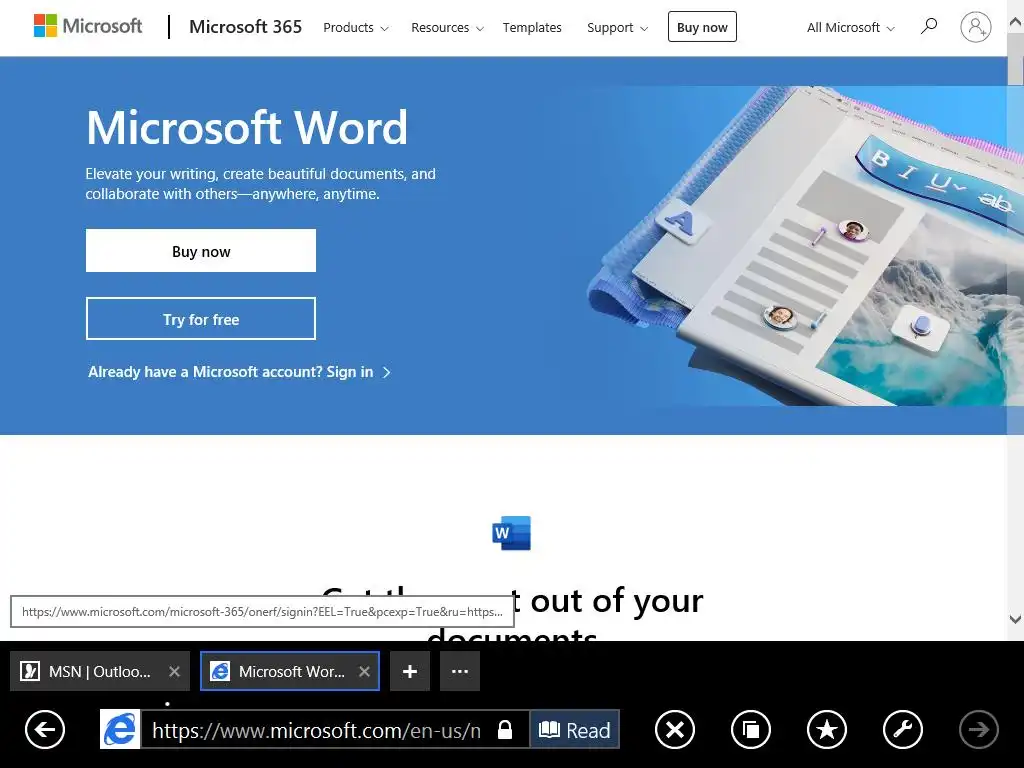
Task: Go back with the back arrow button
Action: [45, 729]
